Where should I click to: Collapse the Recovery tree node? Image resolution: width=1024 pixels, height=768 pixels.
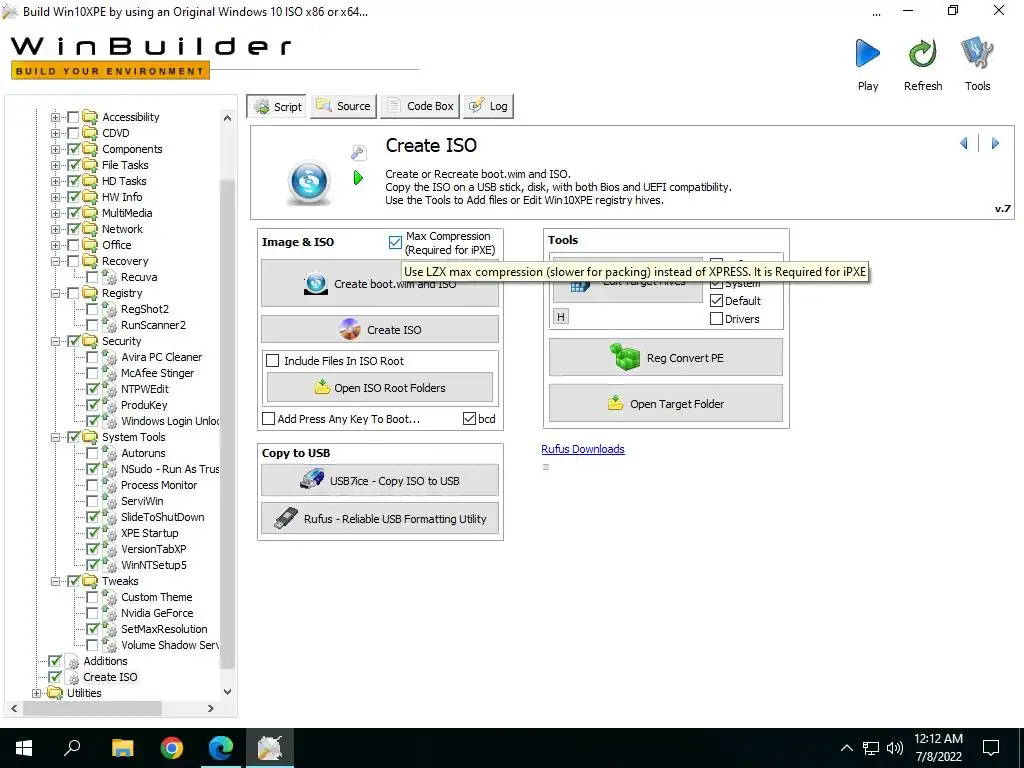[56, 261]
